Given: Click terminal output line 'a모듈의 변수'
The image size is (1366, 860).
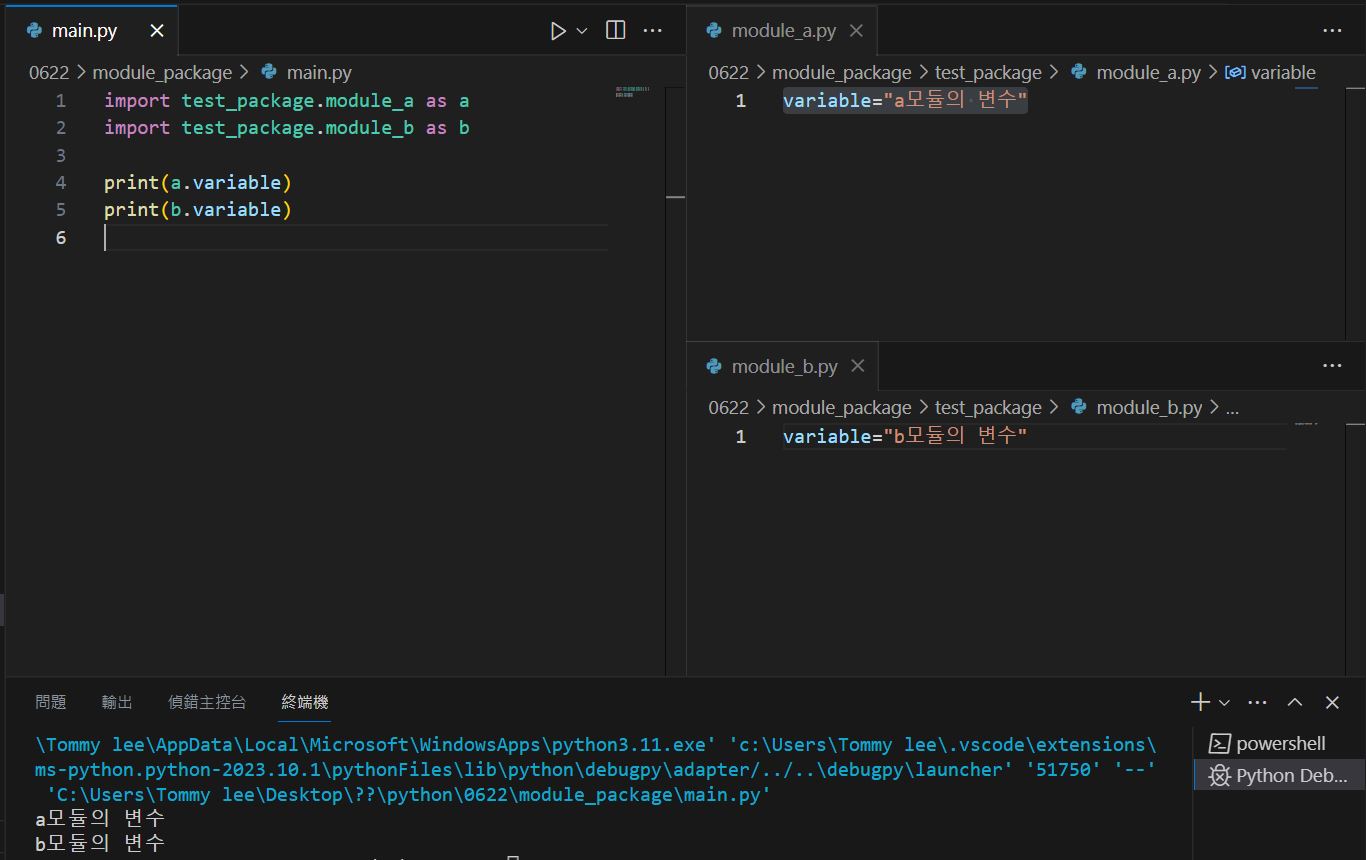Looking at the screenshot, I should tap(100, 819).
